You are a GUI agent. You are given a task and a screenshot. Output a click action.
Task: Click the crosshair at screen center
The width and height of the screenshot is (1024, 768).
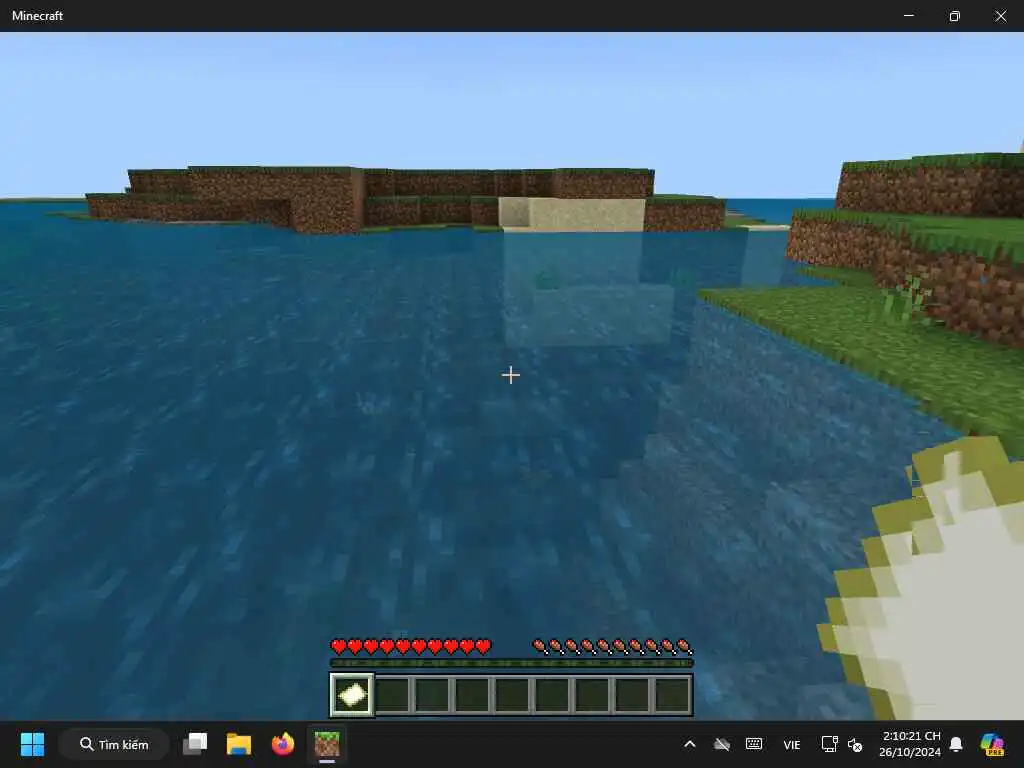(x=511, y=375)
